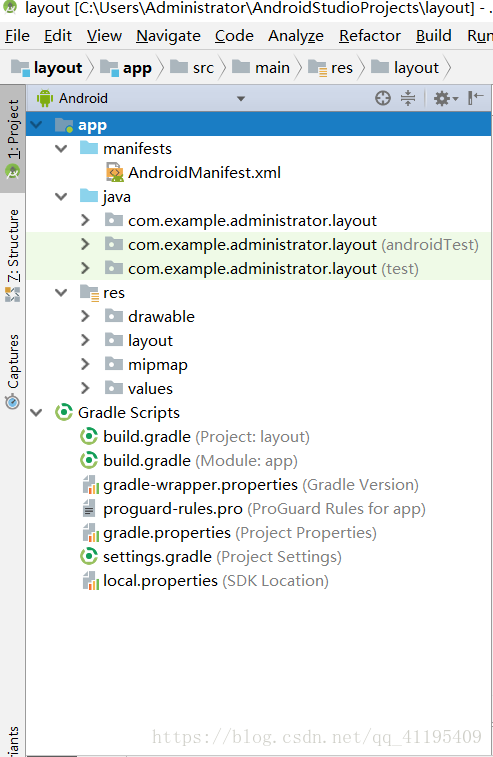Image resolution: width=493 pixels, height=757 pixels.
Task: Click the proguard-rules.pro file icon
Action: click(x=89, y=509)
